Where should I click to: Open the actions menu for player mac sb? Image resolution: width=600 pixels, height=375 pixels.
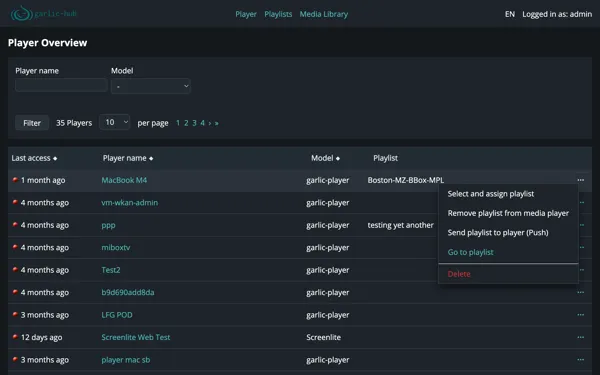point(580,360)
